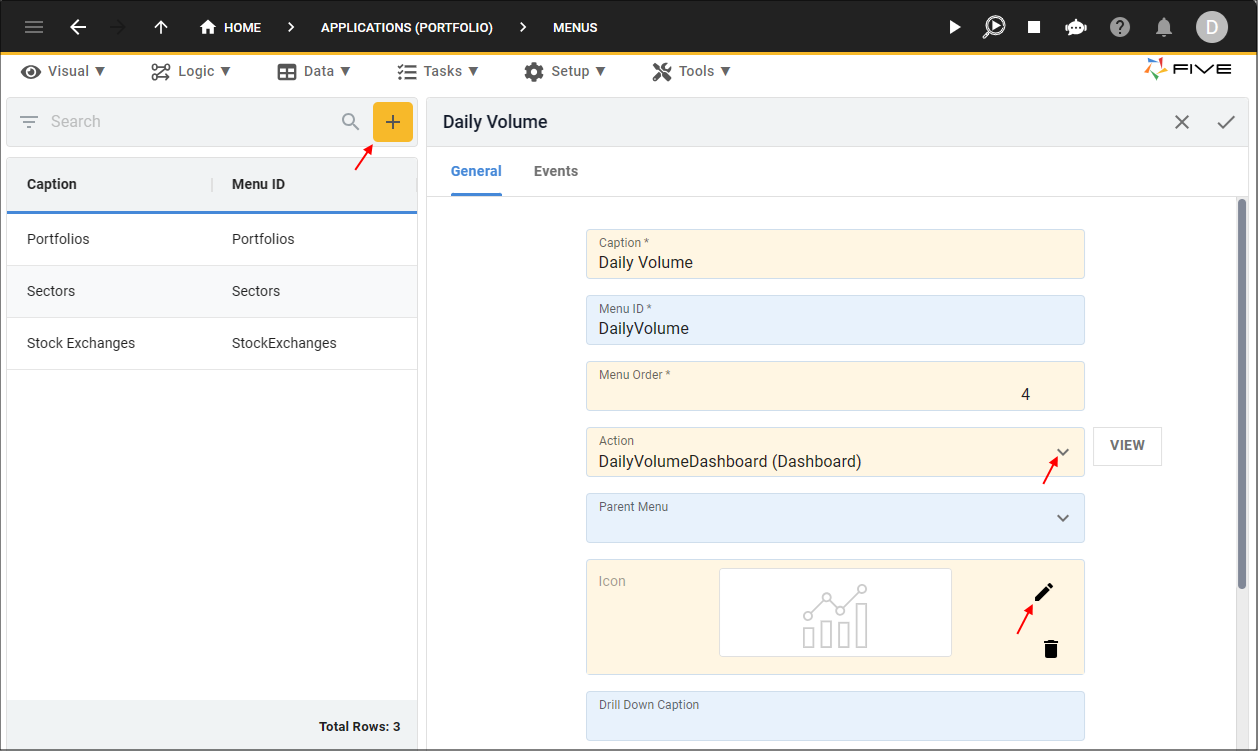
Task: Expand the Action dropdown
Action: point(1063,452)
